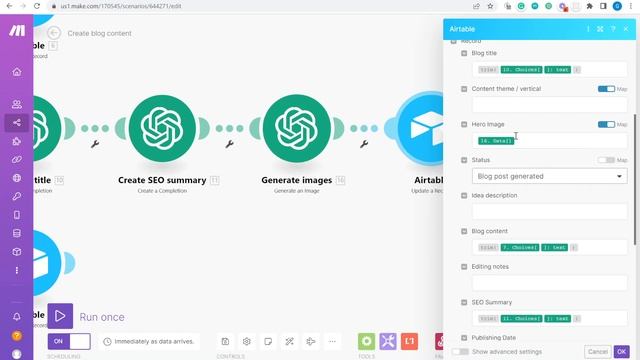Open Data structures cube icon in sidebar

17,252
